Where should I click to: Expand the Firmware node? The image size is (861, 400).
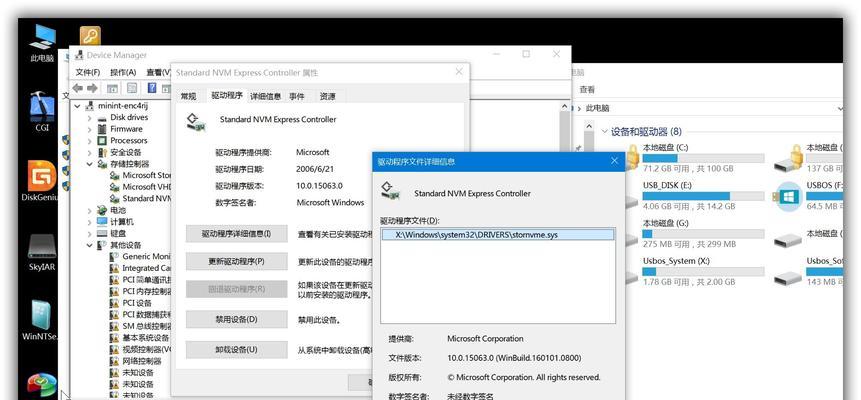[x=90, y=129]
